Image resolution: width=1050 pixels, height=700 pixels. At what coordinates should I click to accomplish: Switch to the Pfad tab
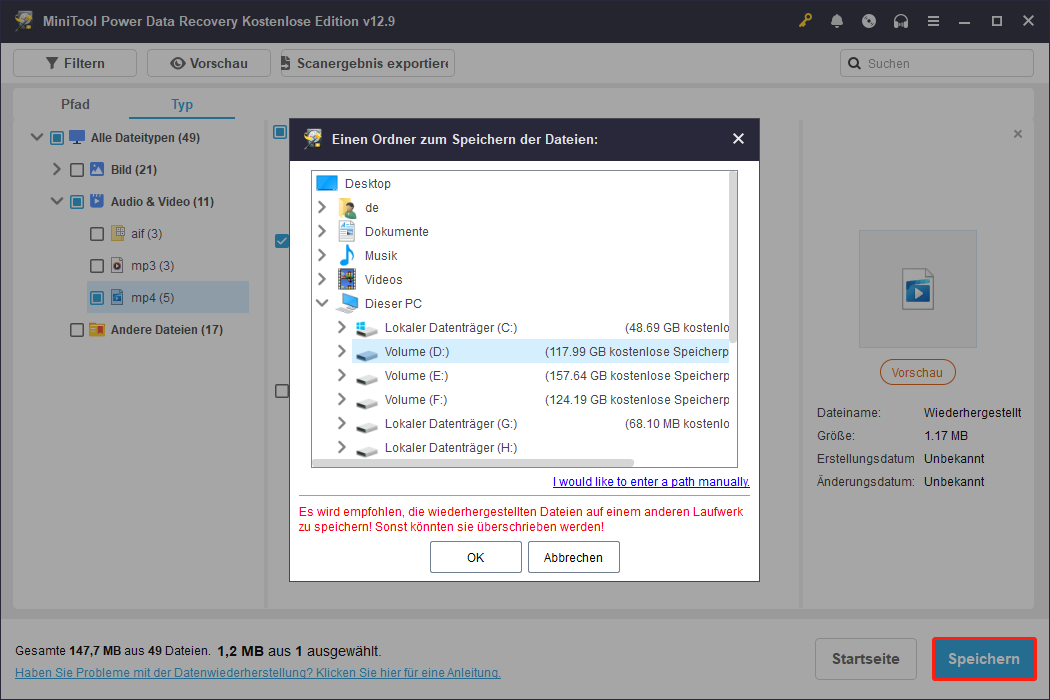click(x=75, y=104)
